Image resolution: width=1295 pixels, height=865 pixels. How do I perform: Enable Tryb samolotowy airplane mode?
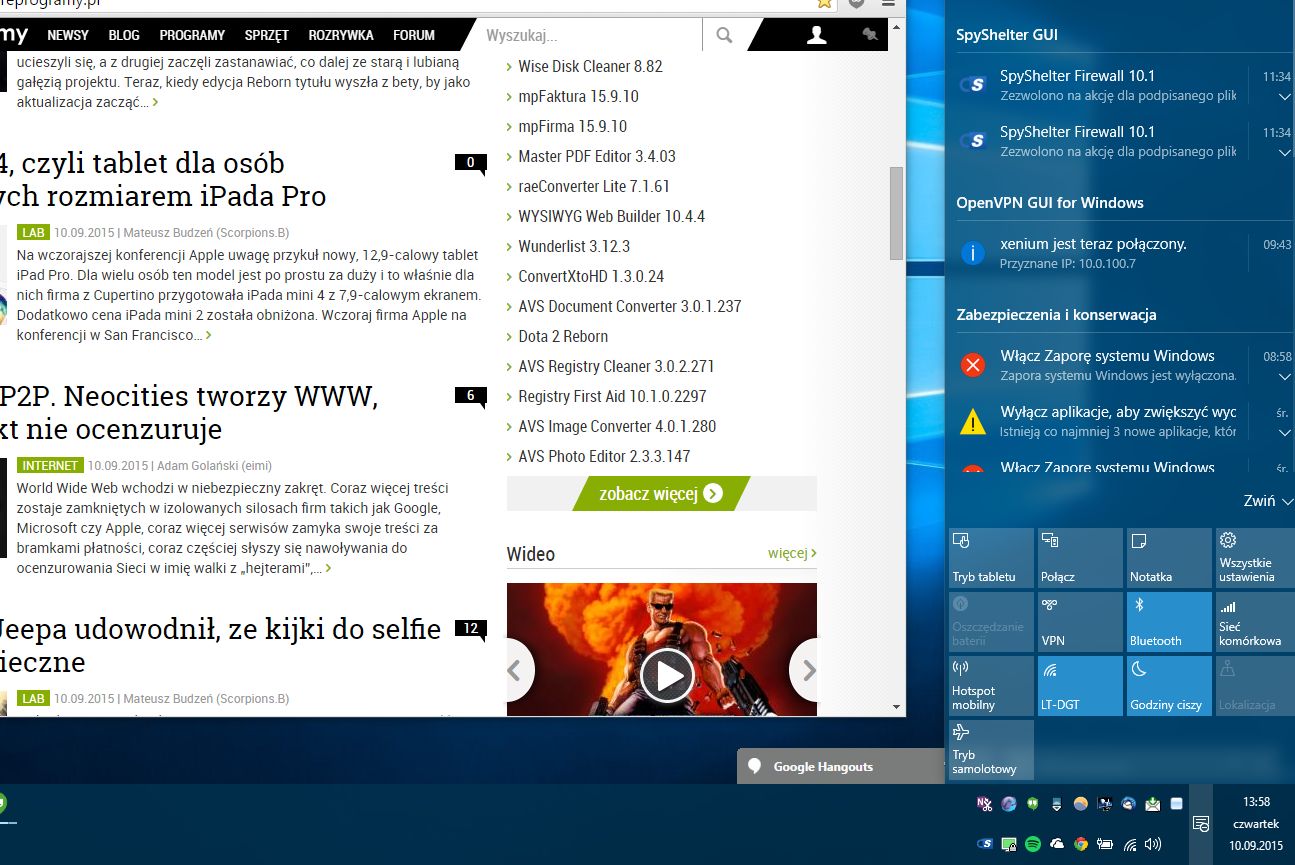click(x=991, y=750)
